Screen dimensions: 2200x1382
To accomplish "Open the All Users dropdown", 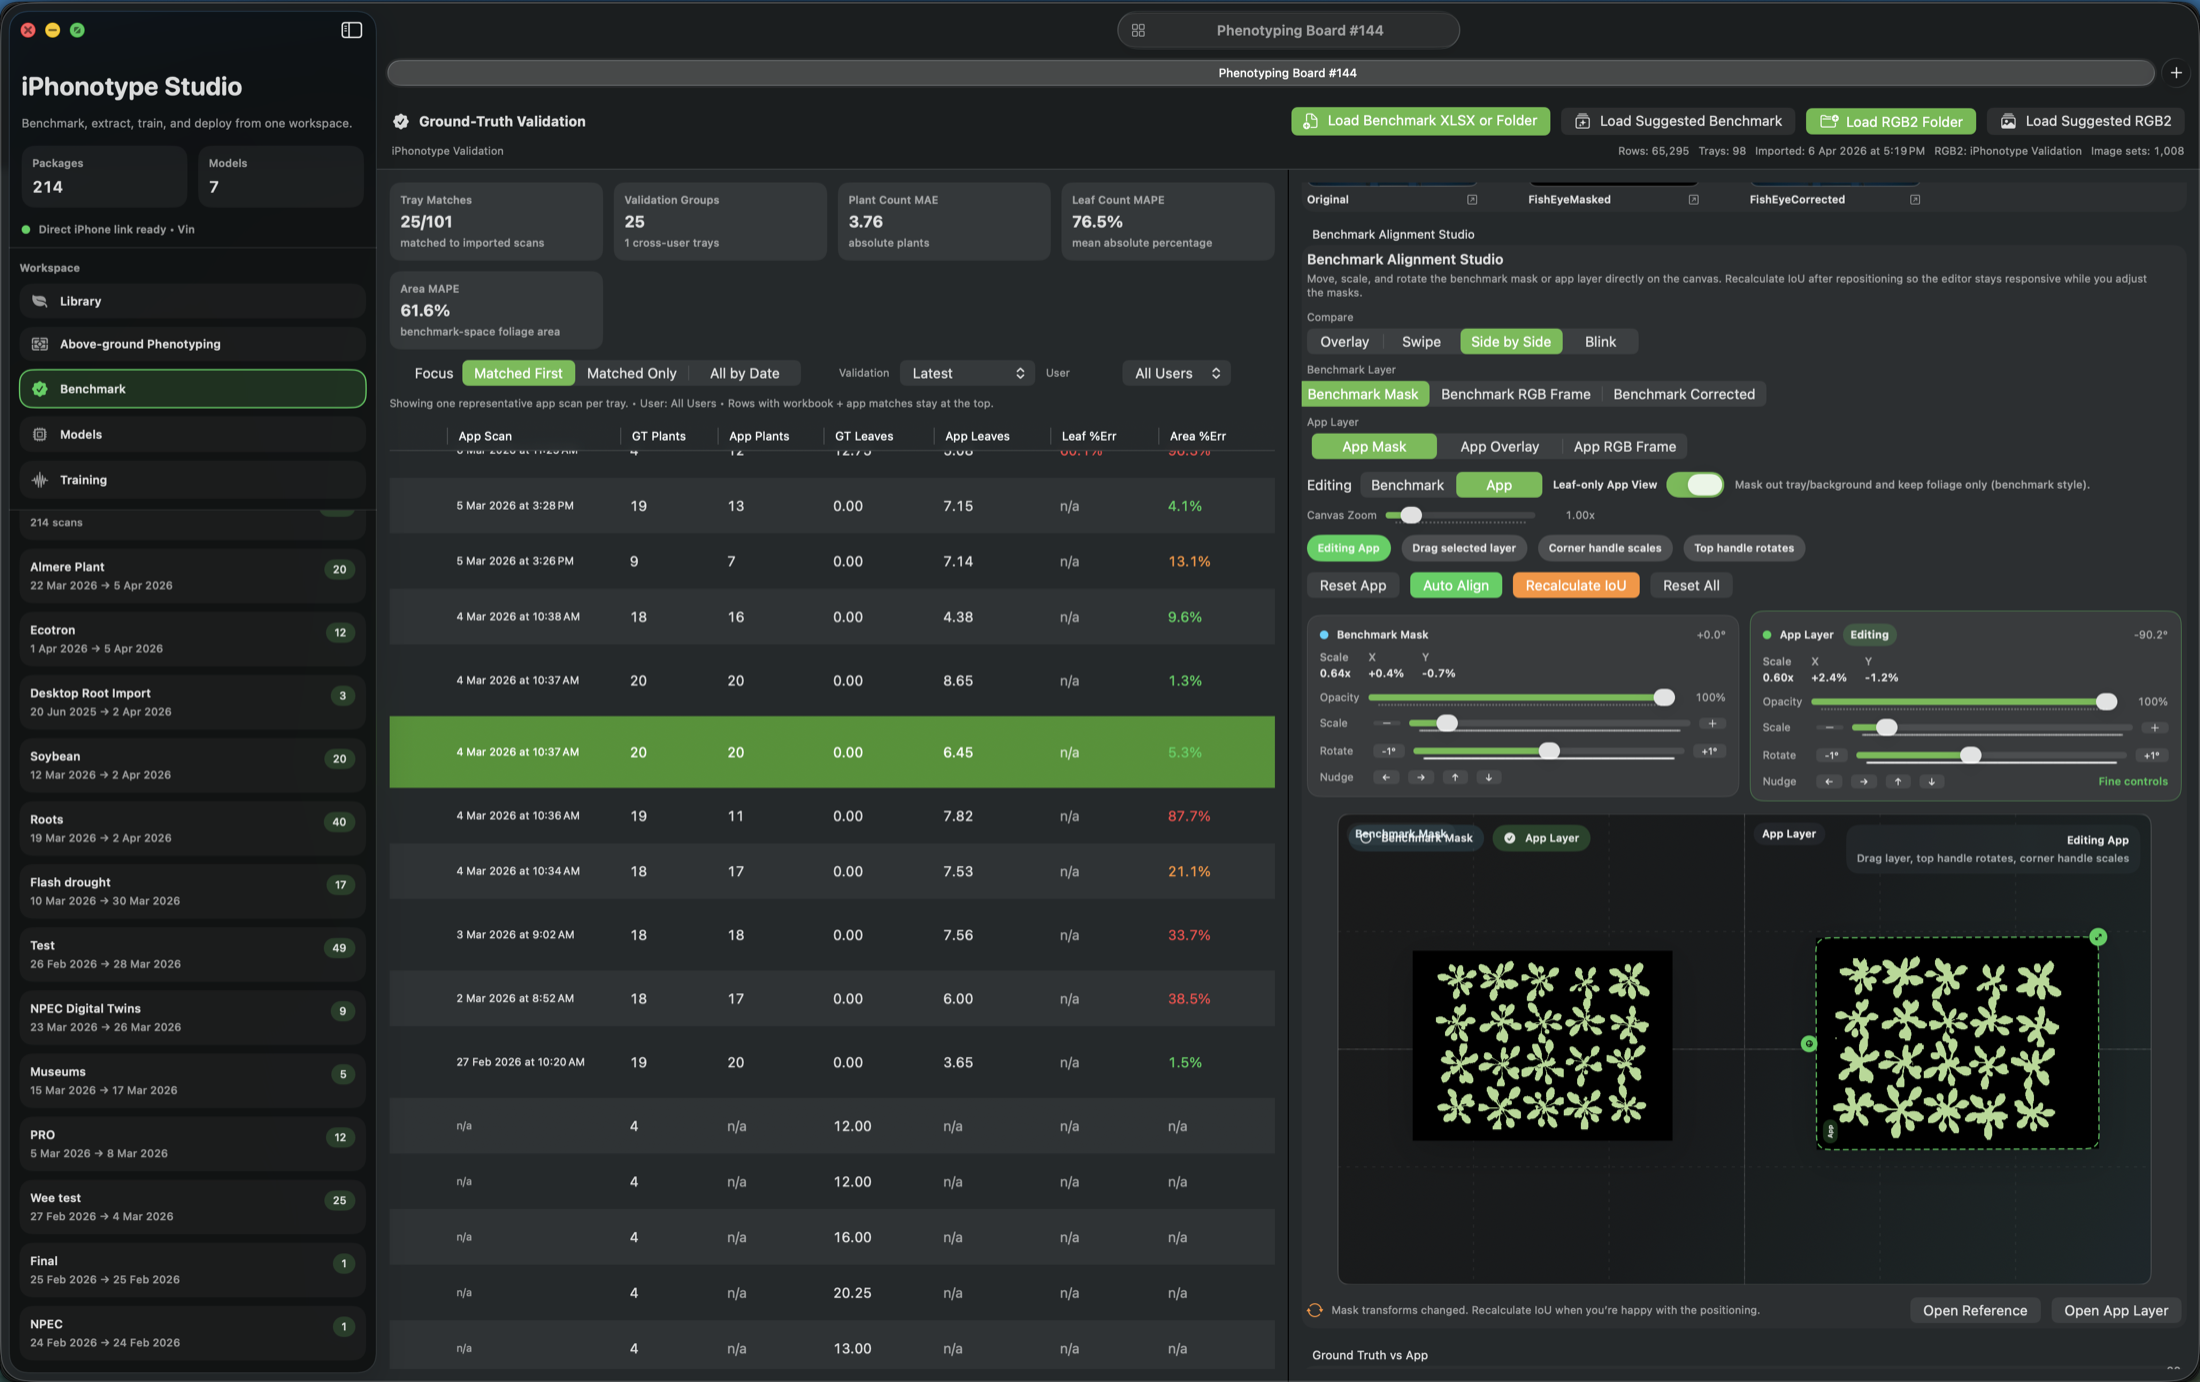I will (1176, 373).
